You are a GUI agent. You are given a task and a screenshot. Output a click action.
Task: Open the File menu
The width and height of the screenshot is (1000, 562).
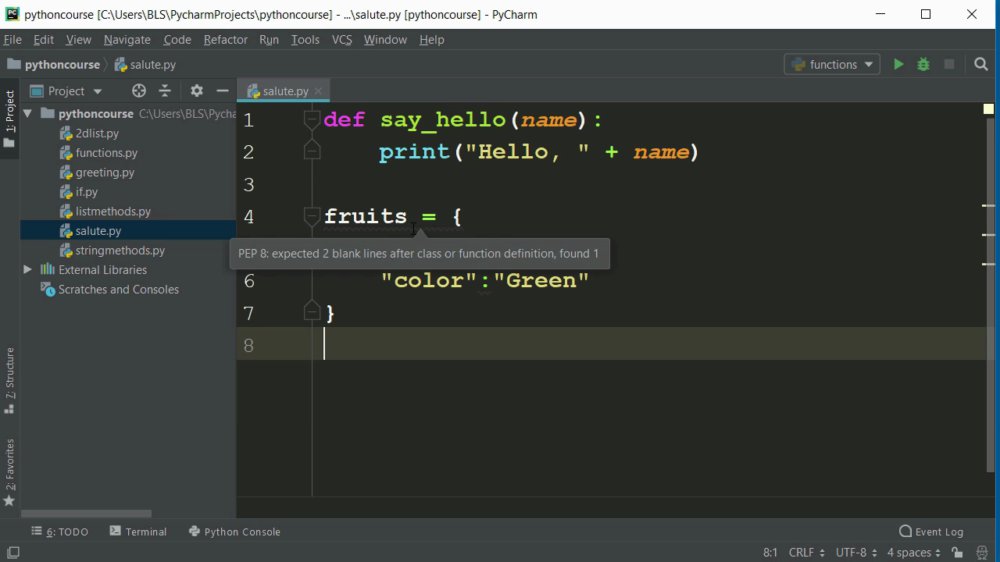[13, 40]
